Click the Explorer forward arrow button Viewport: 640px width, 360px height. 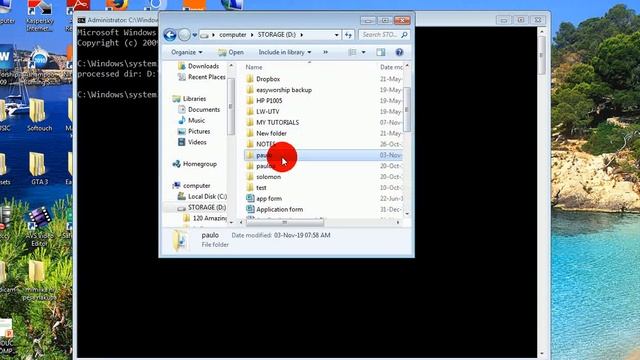tap(184, 35)
